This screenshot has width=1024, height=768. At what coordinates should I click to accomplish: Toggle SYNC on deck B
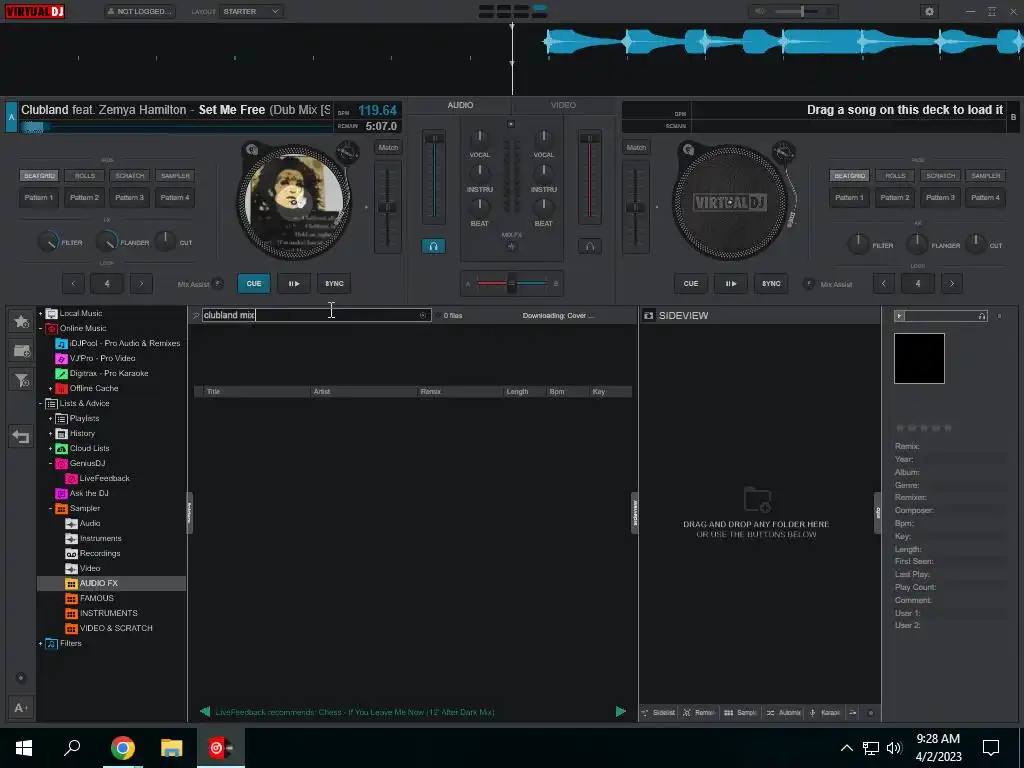pyautogui.click(x=771, y=283)
